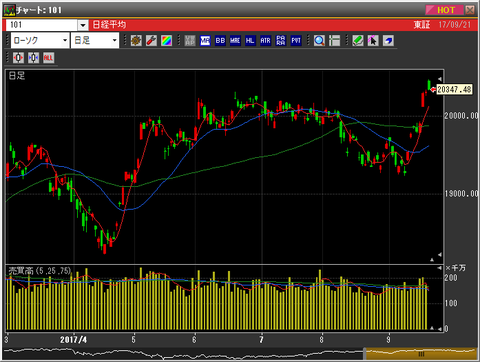Open the rainbow color settings icon
The image size is (480, 362).
click(x=166, y=41)
